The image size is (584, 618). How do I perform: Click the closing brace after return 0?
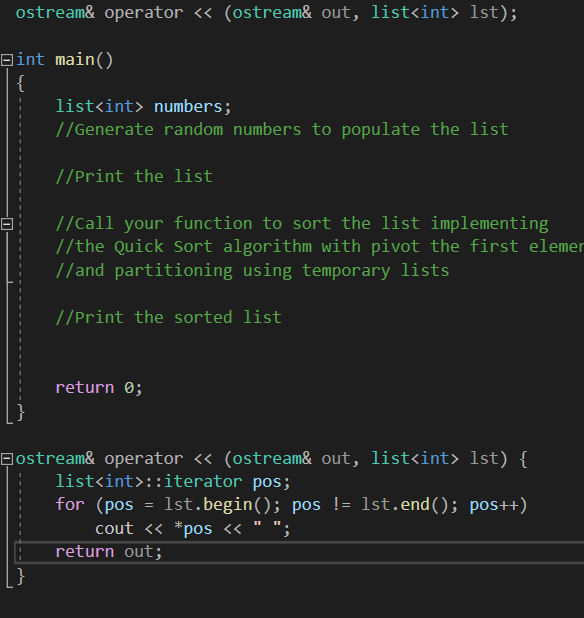click(21, 412)
